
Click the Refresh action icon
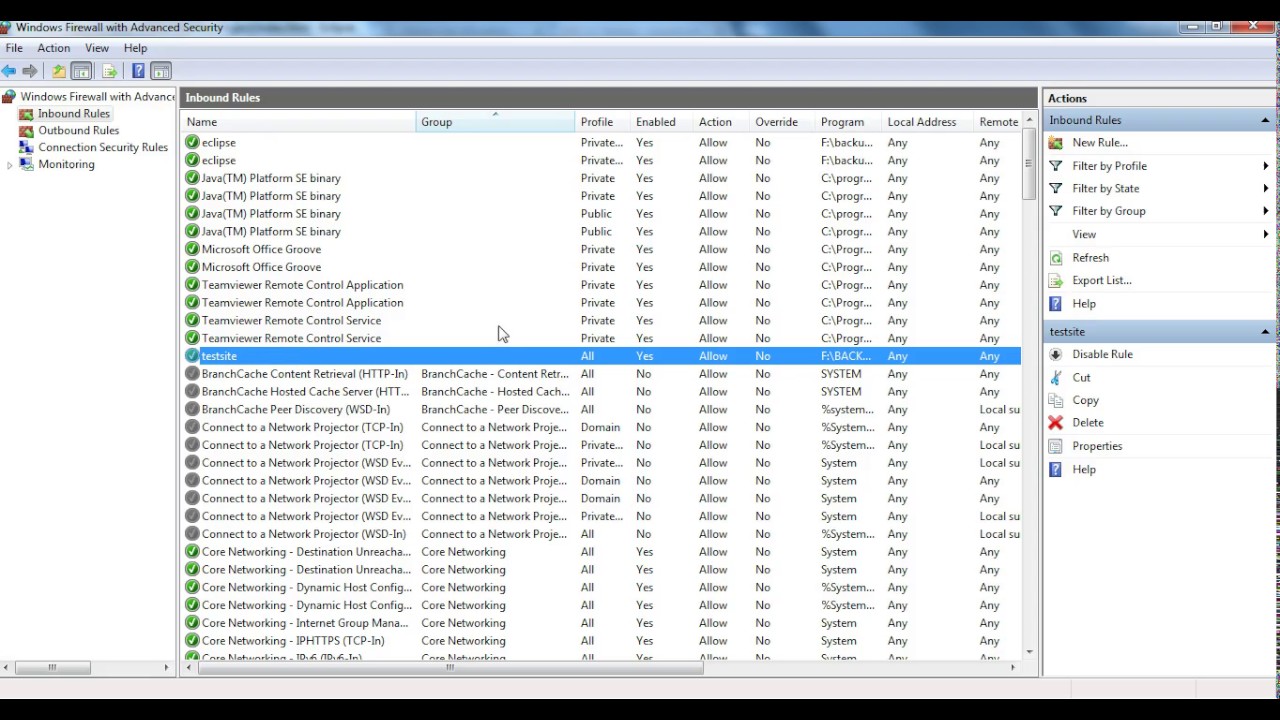point(1055,258)
